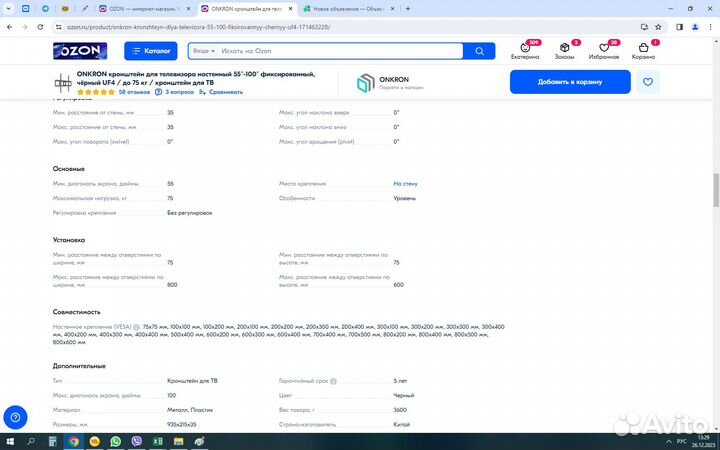Click the Ozon logo
This screenshot has width=720, height=450.
click(80, 51)
